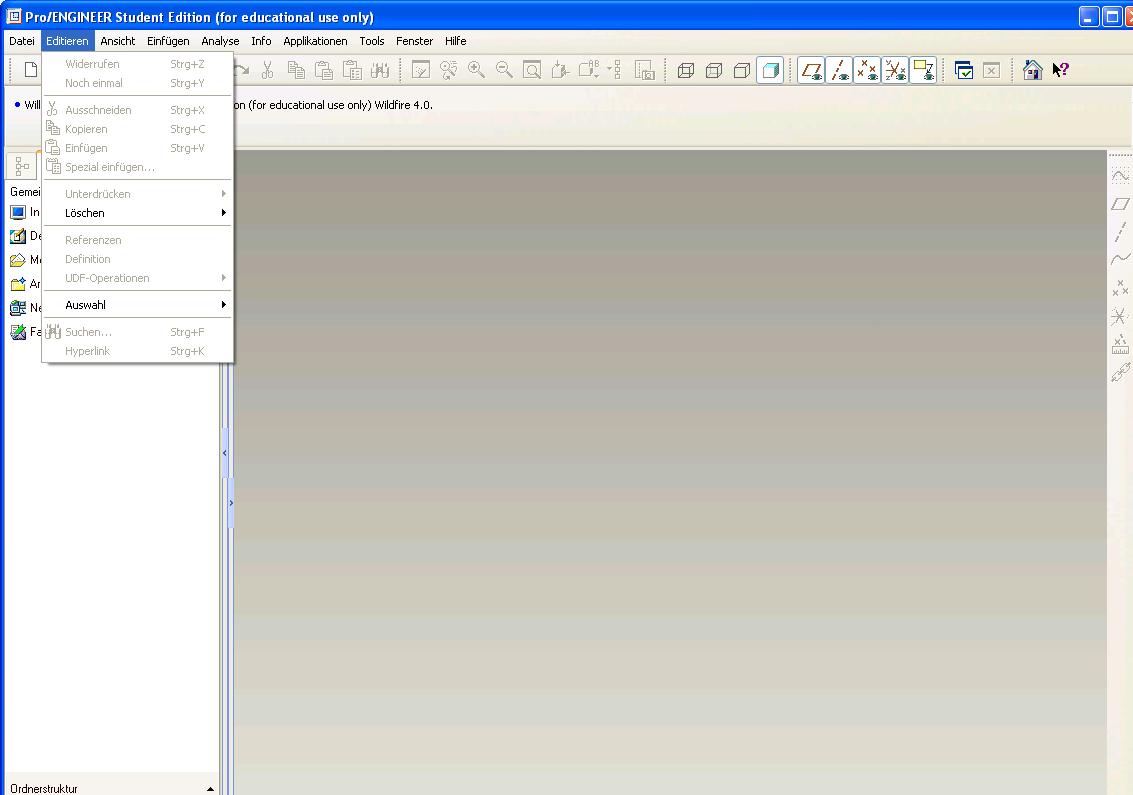
Task: Expand the Auswahl submenu
Action: tap(137, 305)
